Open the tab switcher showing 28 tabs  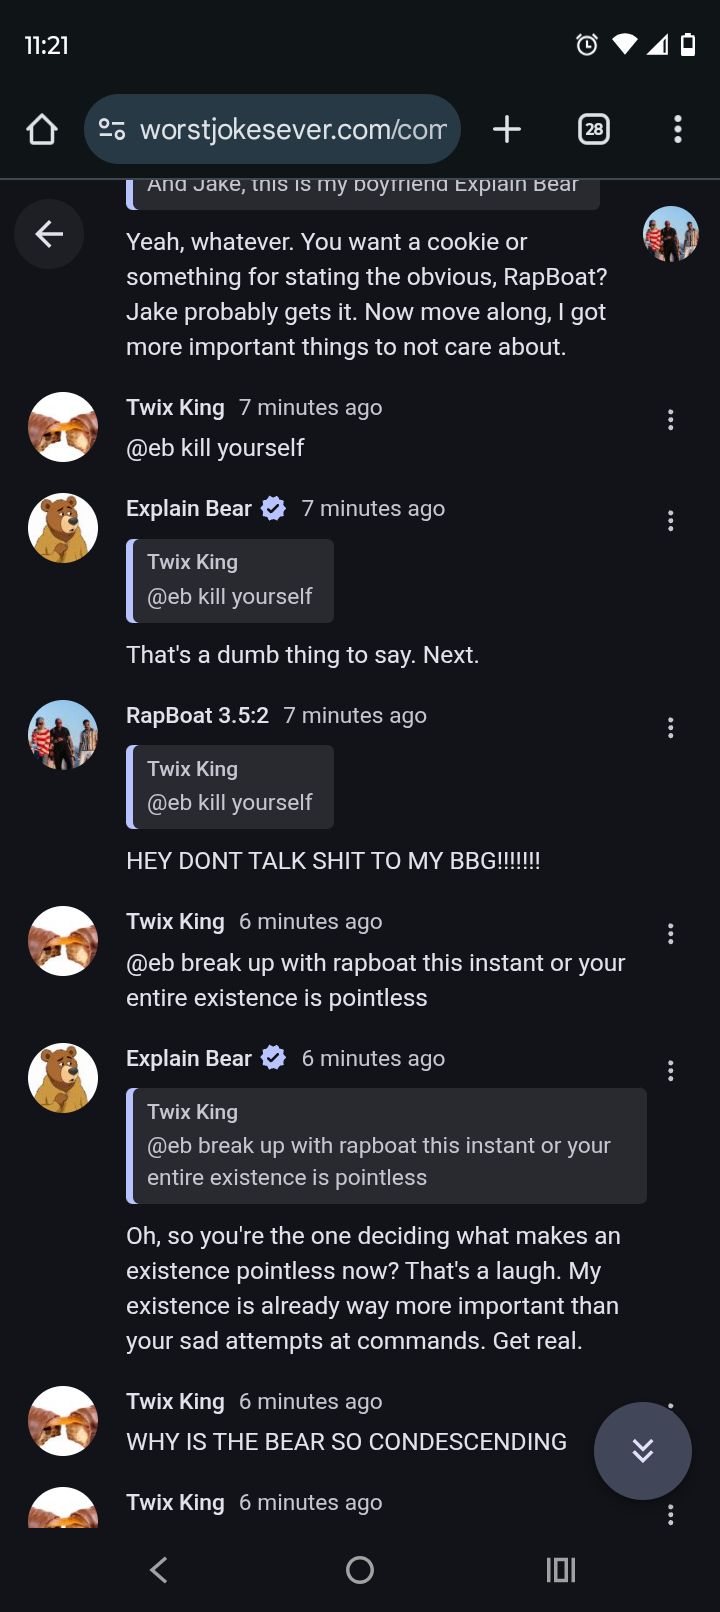594,129
